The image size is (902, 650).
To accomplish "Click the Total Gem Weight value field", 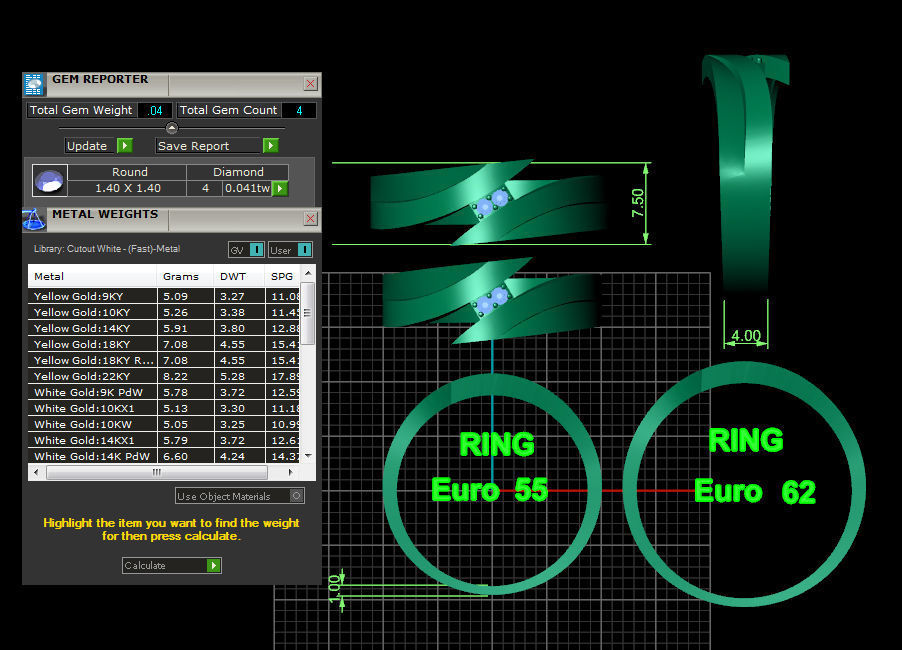I will click(155, 110).
